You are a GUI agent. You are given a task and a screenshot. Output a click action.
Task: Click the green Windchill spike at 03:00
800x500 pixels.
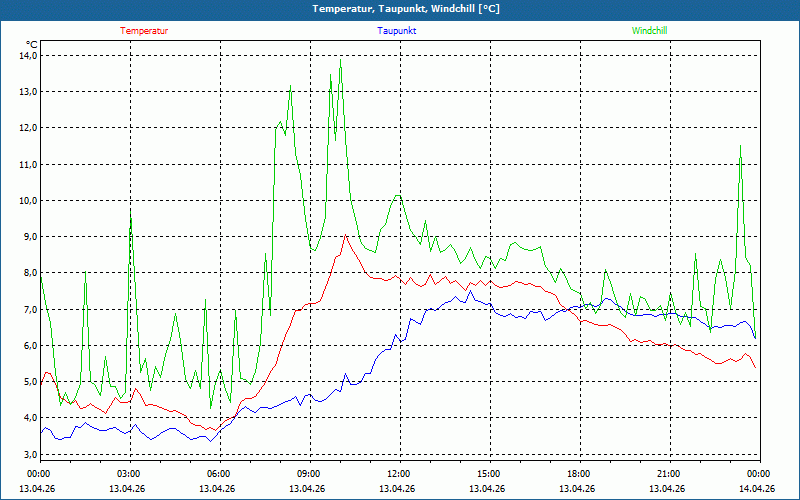tap(130, 210)
